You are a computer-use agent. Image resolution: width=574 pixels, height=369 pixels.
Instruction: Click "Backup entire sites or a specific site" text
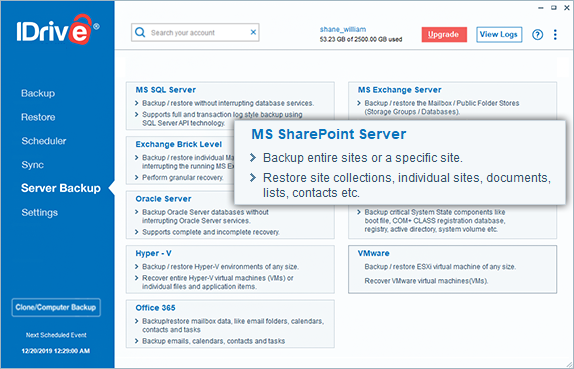[363, 158]
